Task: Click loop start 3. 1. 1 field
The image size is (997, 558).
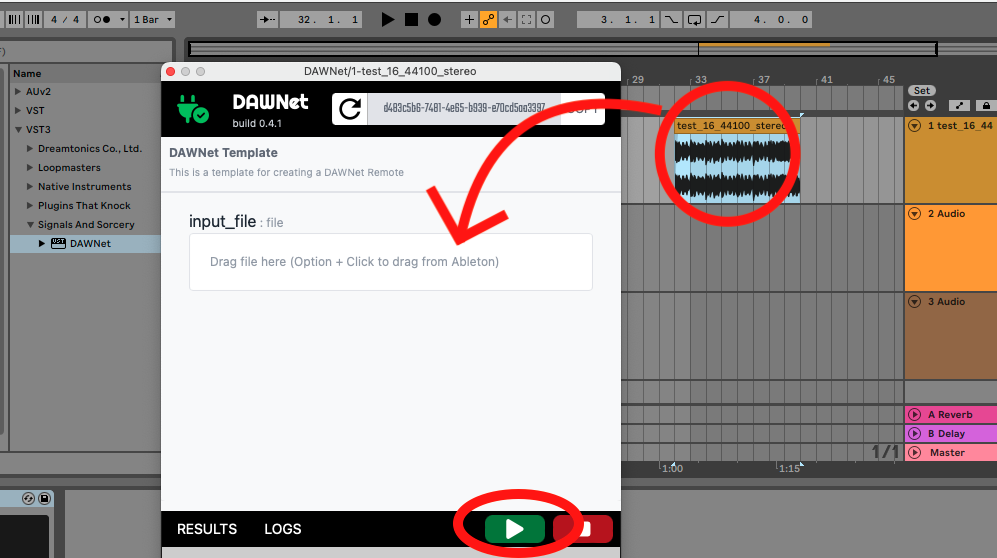Action: coord(618,20)
